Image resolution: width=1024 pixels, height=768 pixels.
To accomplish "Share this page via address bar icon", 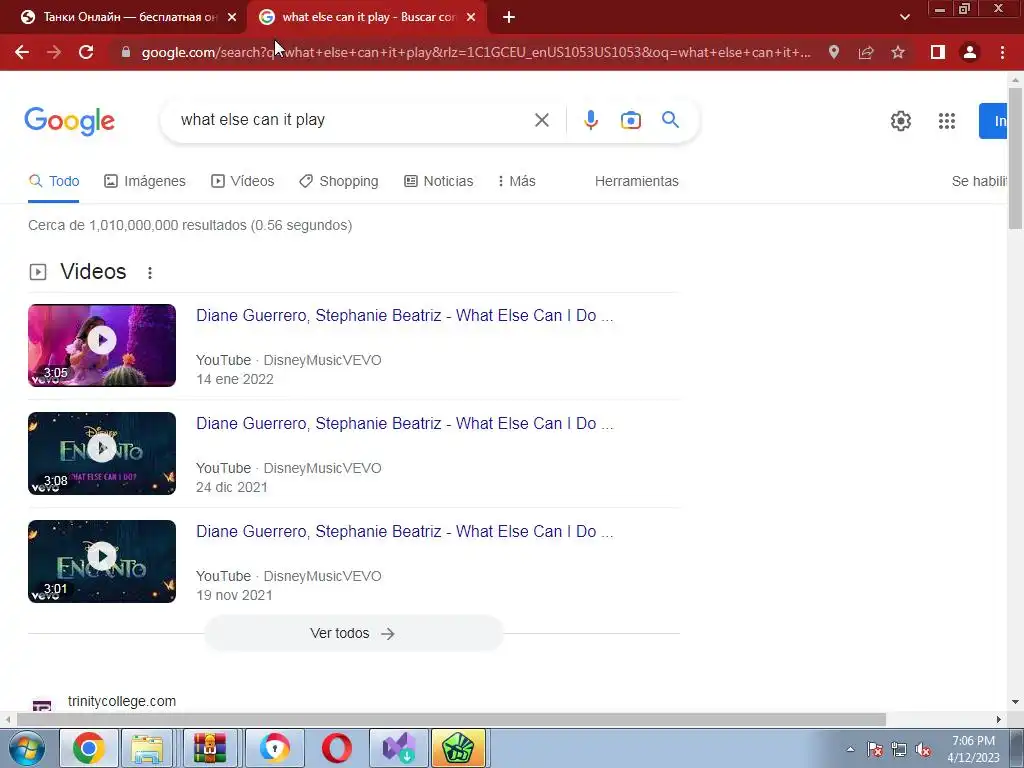I will point(866,52).
